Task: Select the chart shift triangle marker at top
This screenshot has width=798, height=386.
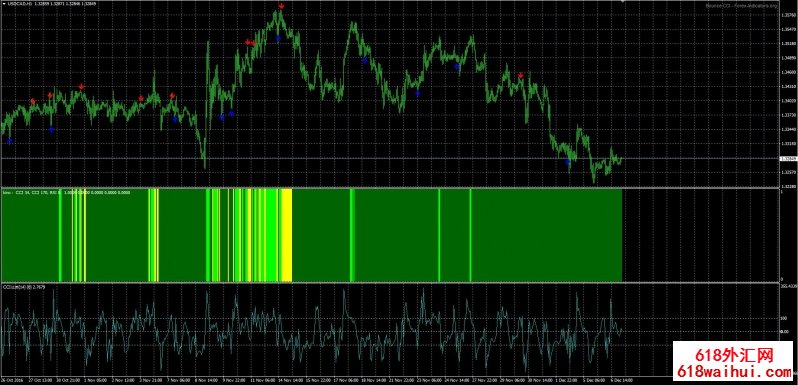Action: 622,2
